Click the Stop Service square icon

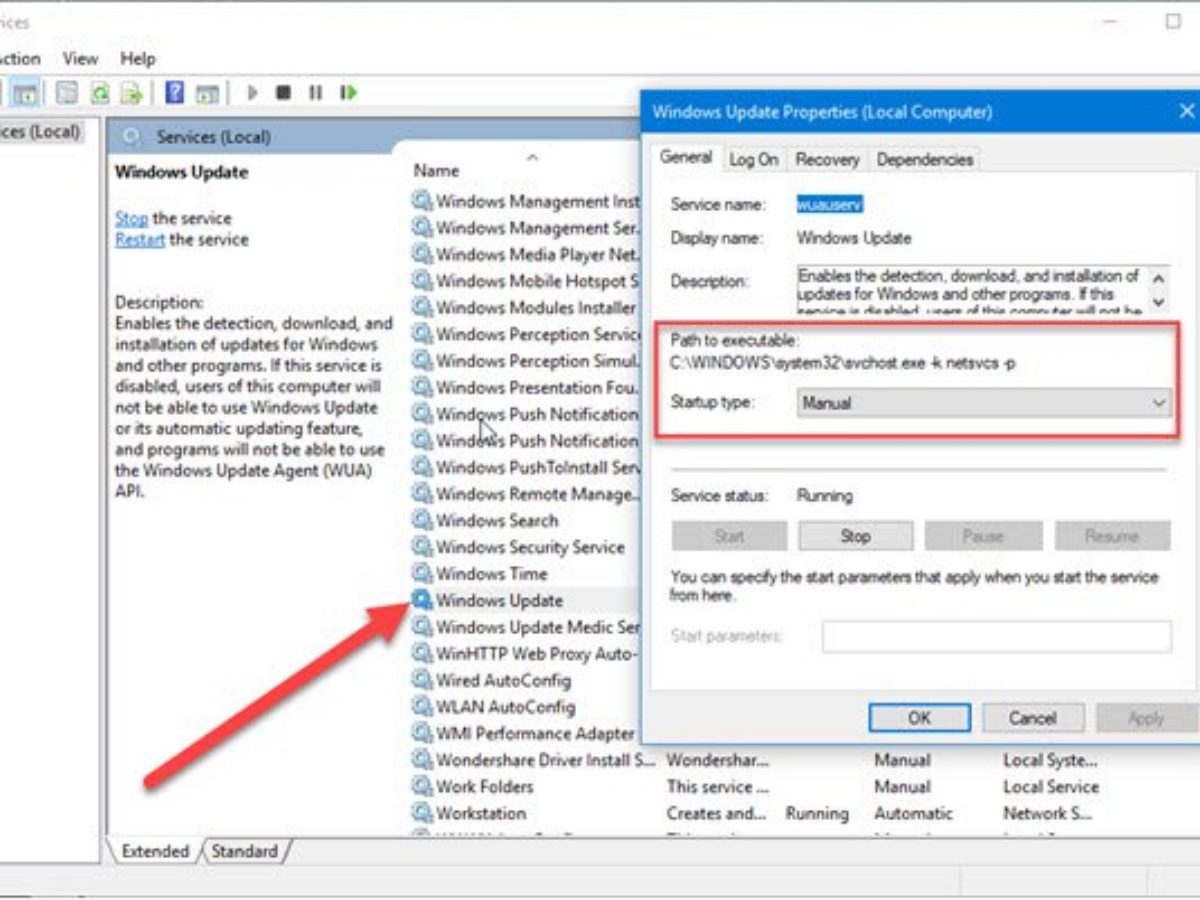pos(283,93)
